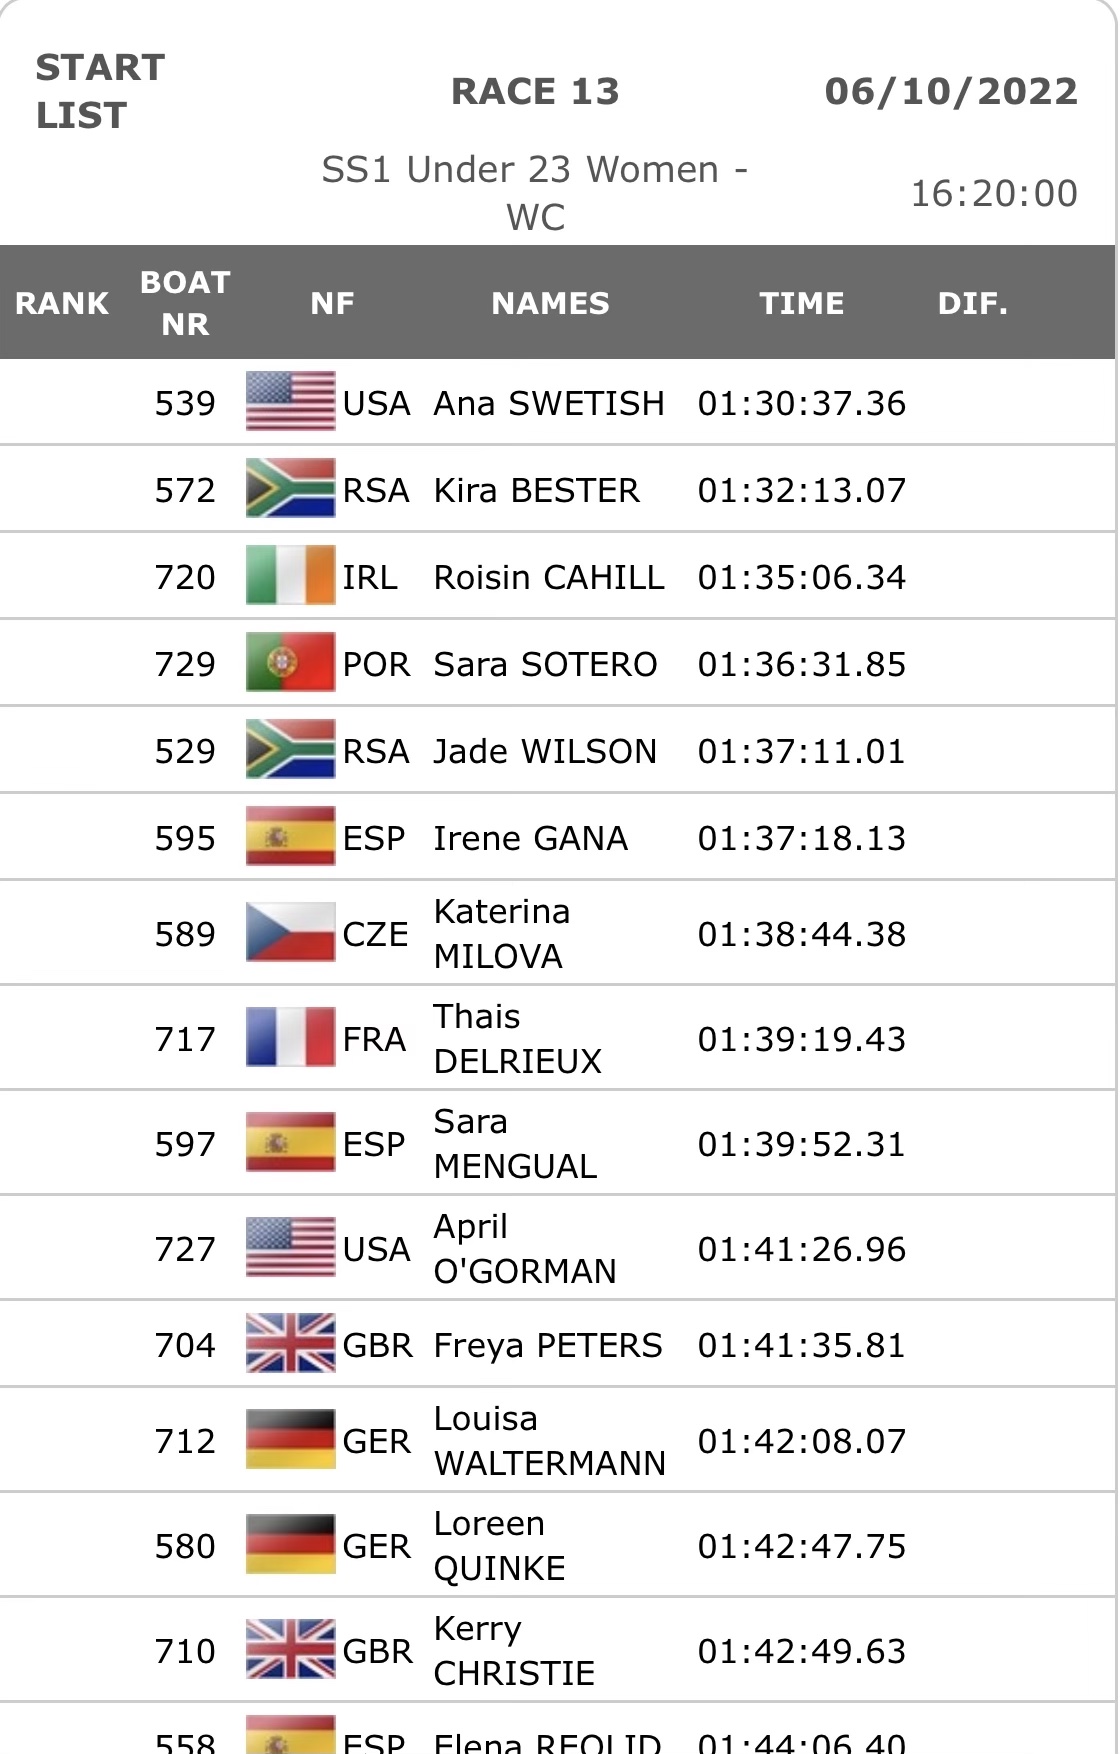Click the France flag beside Thais DELRIEUX
Image resolution: width=1120 pixels, height=1754 pixels.
(x=290, y=1038)
